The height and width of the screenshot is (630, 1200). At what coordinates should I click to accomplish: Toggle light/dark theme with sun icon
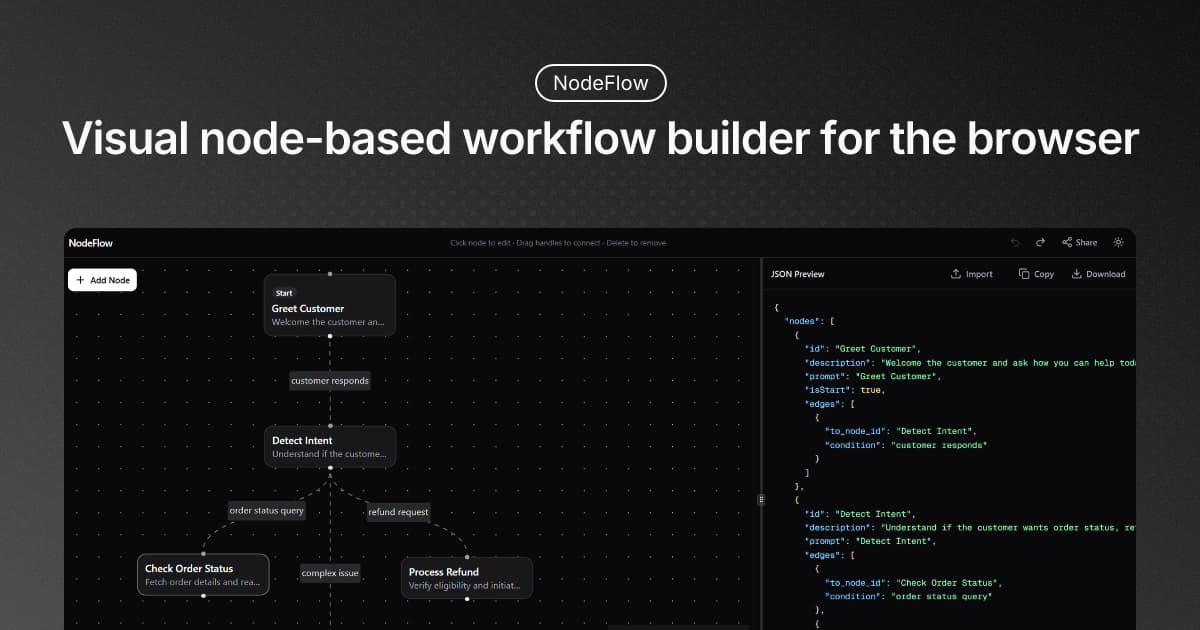click(1118, 243)
